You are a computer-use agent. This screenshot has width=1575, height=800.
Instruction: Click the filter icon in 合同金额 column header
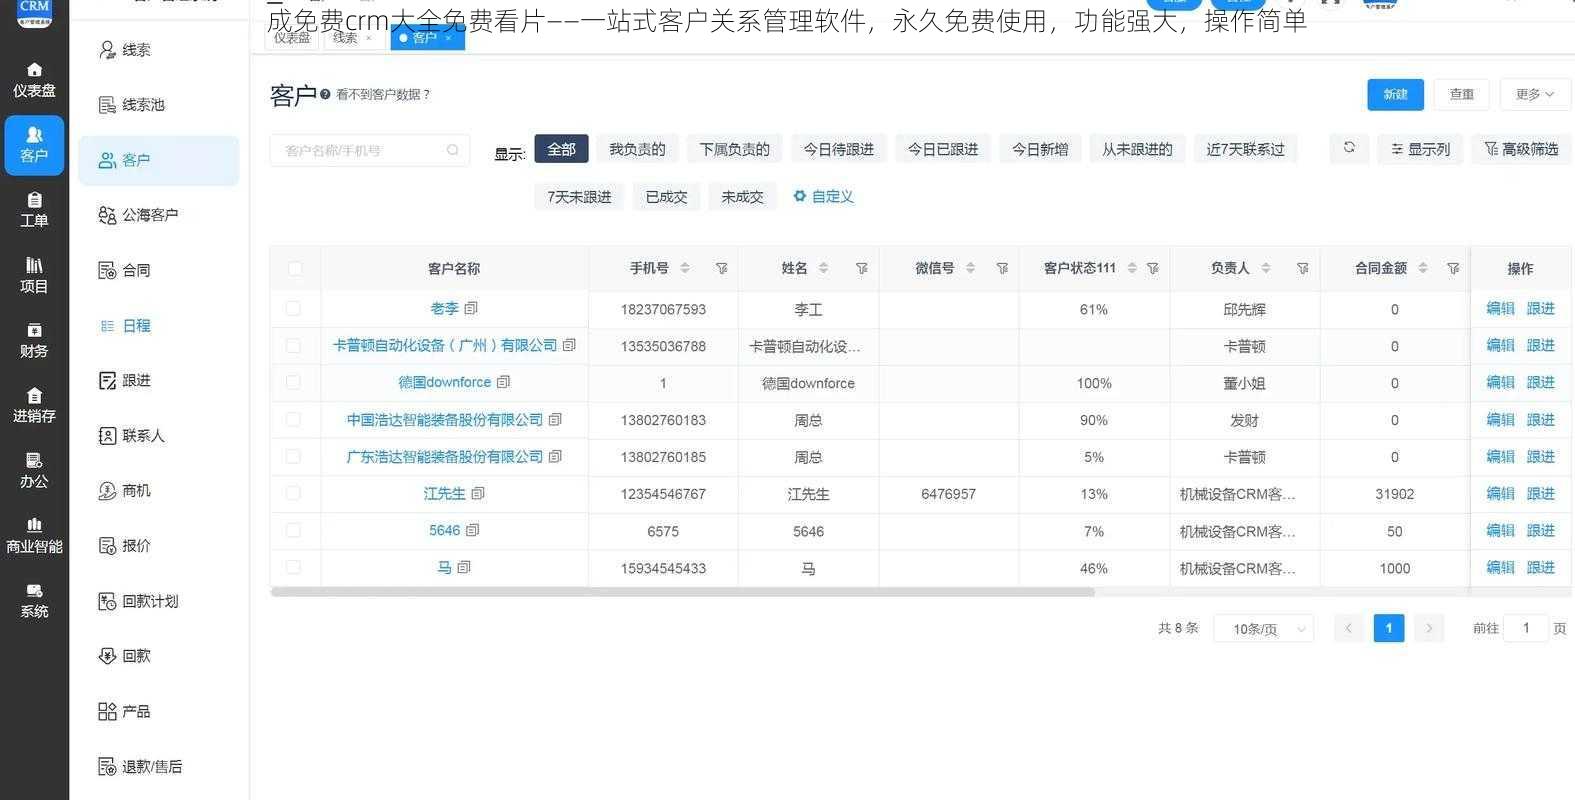(1453, 268)
